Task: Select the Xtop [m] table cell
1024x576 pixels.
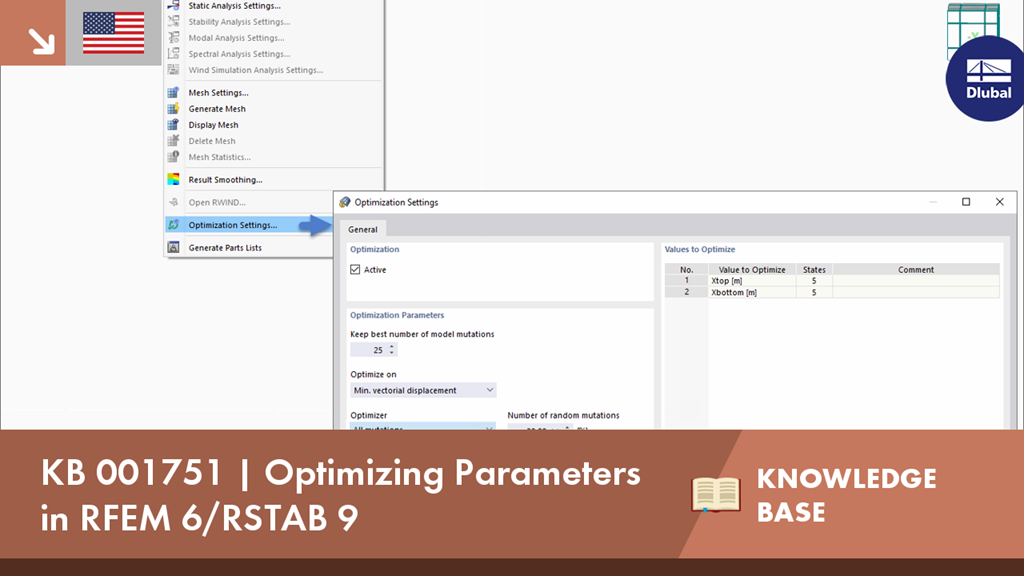Action: click(752, 281)
